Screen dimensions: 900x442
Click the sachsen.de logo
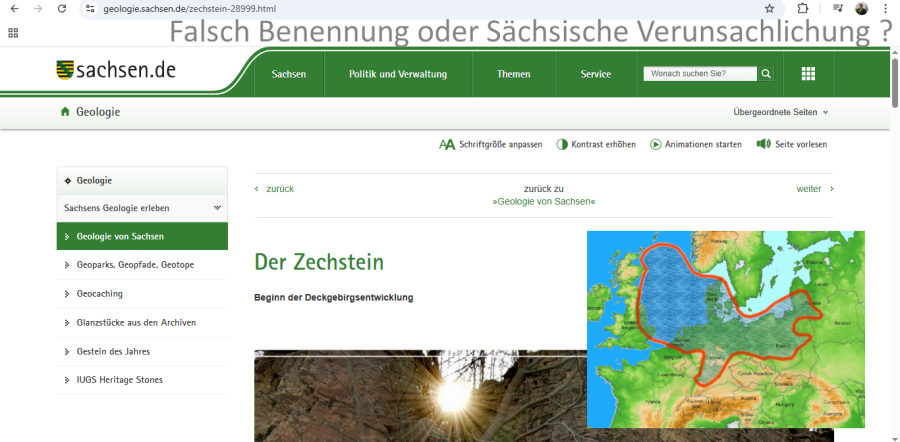point(117,70)
